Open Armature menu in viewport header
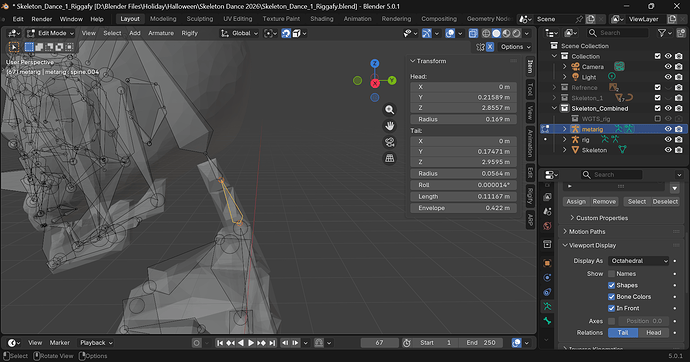Screen dimensions: 690x362 (161, 33)
